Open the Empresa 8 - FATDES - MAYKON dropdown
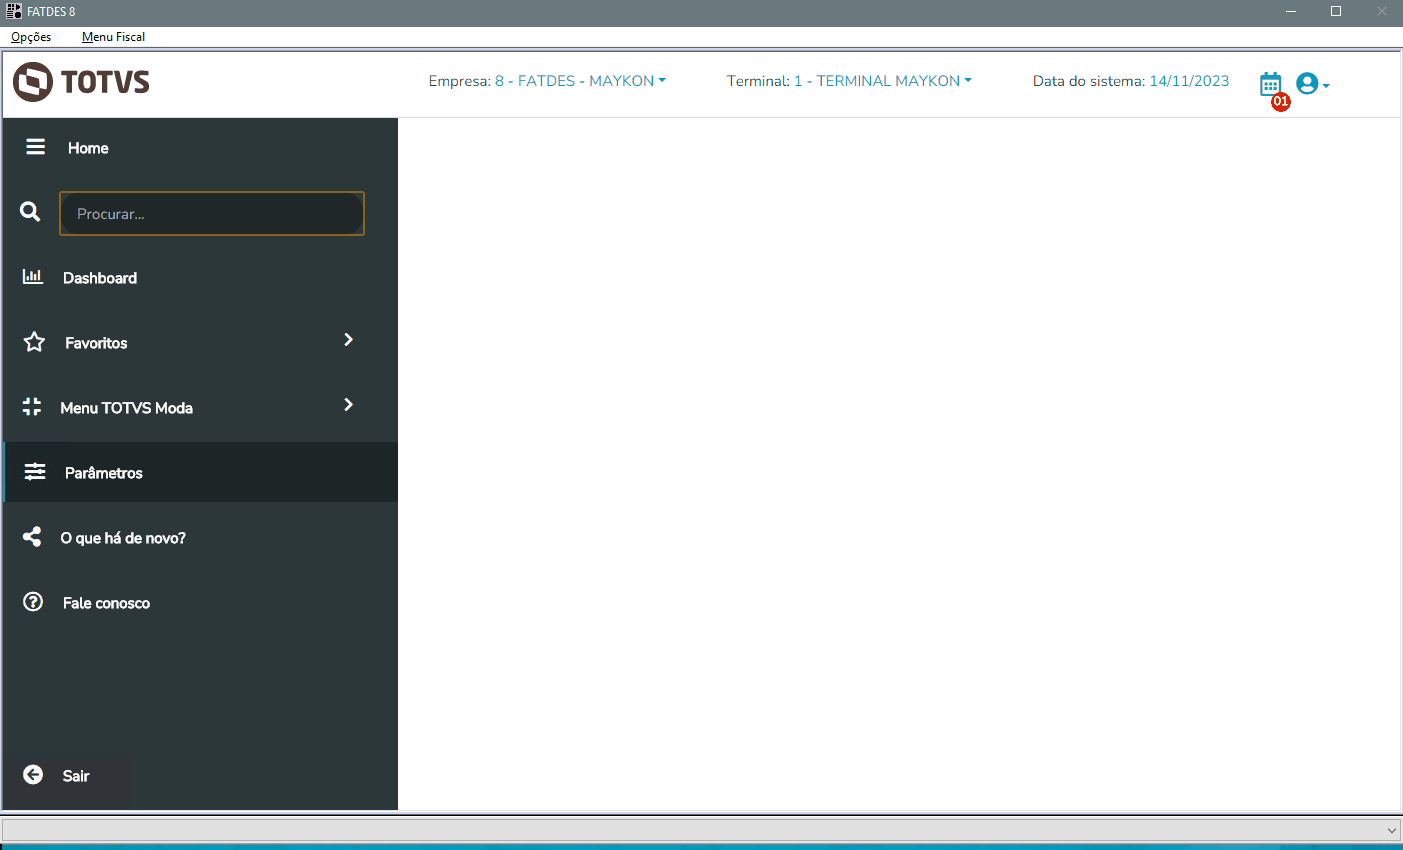The height and width of the screenshot is (850, 1403). coord(581,81)
